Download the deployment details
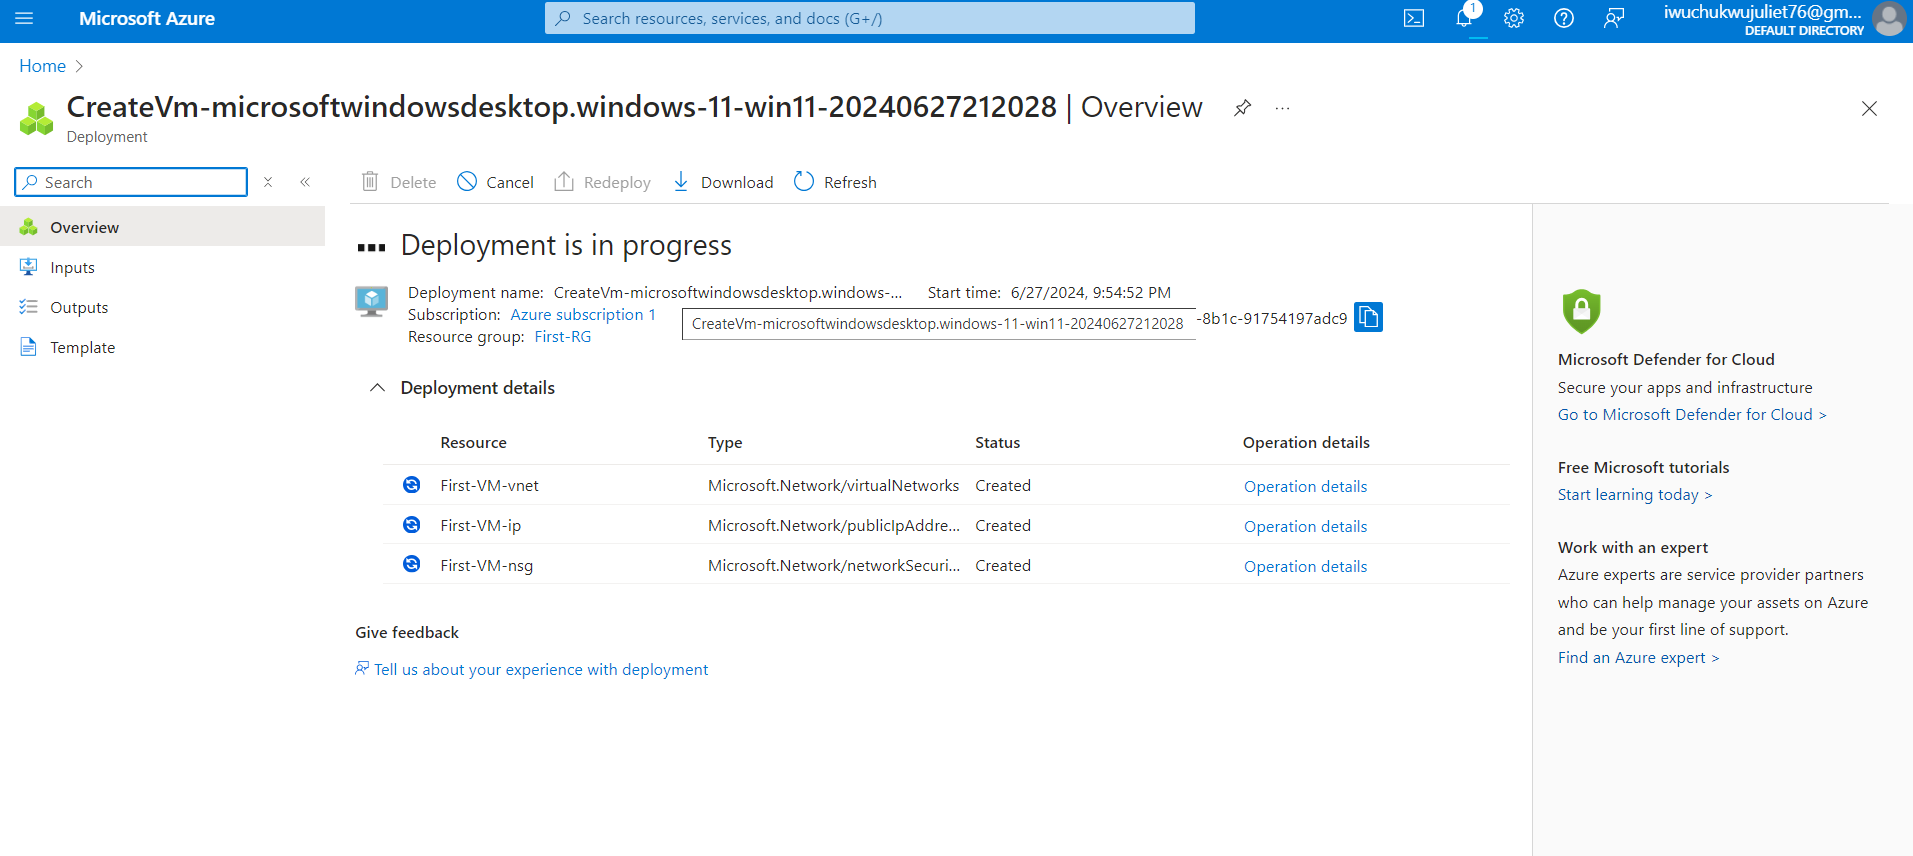Image resolution: width=1913 pixels, height=856 pixels. click(723, 182)
